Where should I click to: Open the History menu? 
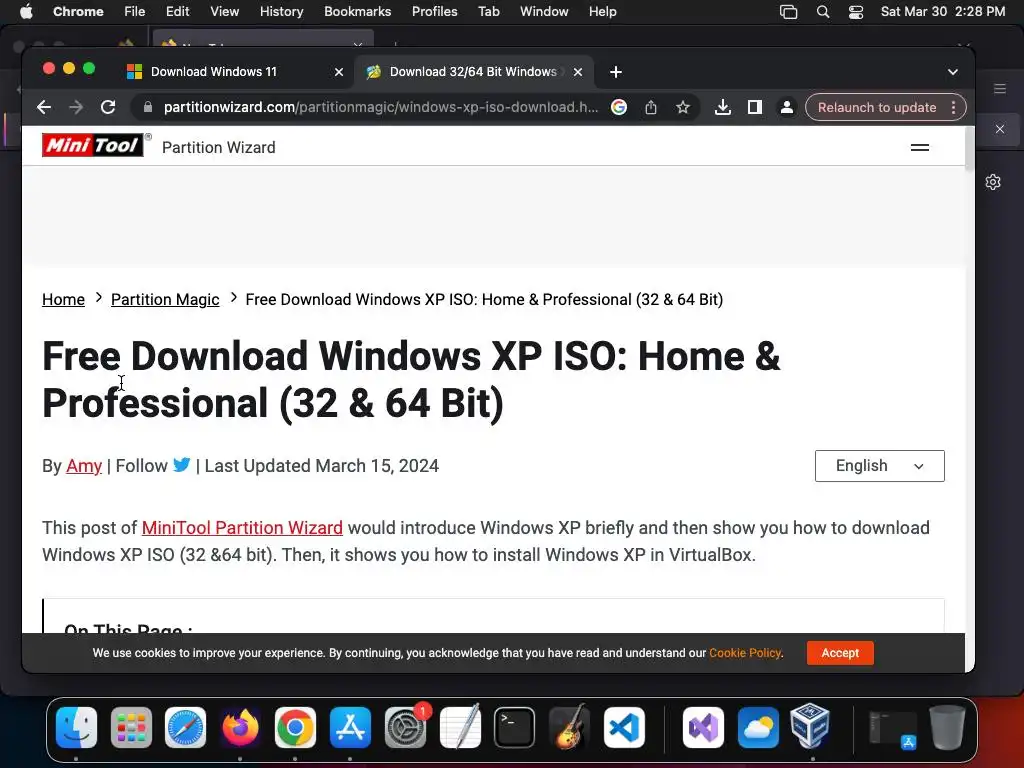pyautogui.click(x=281, y=12)
